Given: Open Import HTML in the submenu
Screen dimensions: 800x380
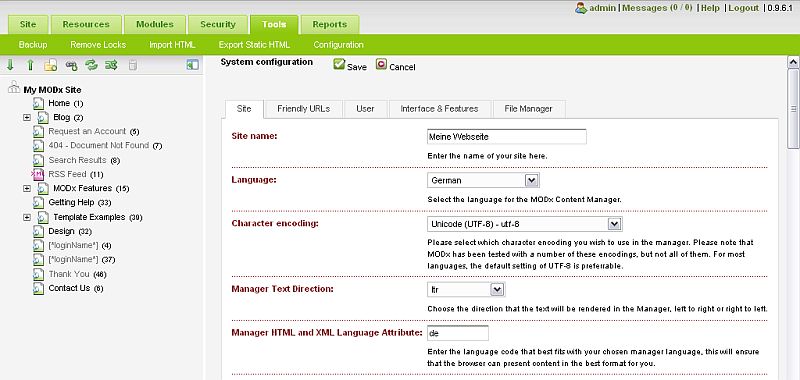Looking at the screenshot, I should 172,45.
